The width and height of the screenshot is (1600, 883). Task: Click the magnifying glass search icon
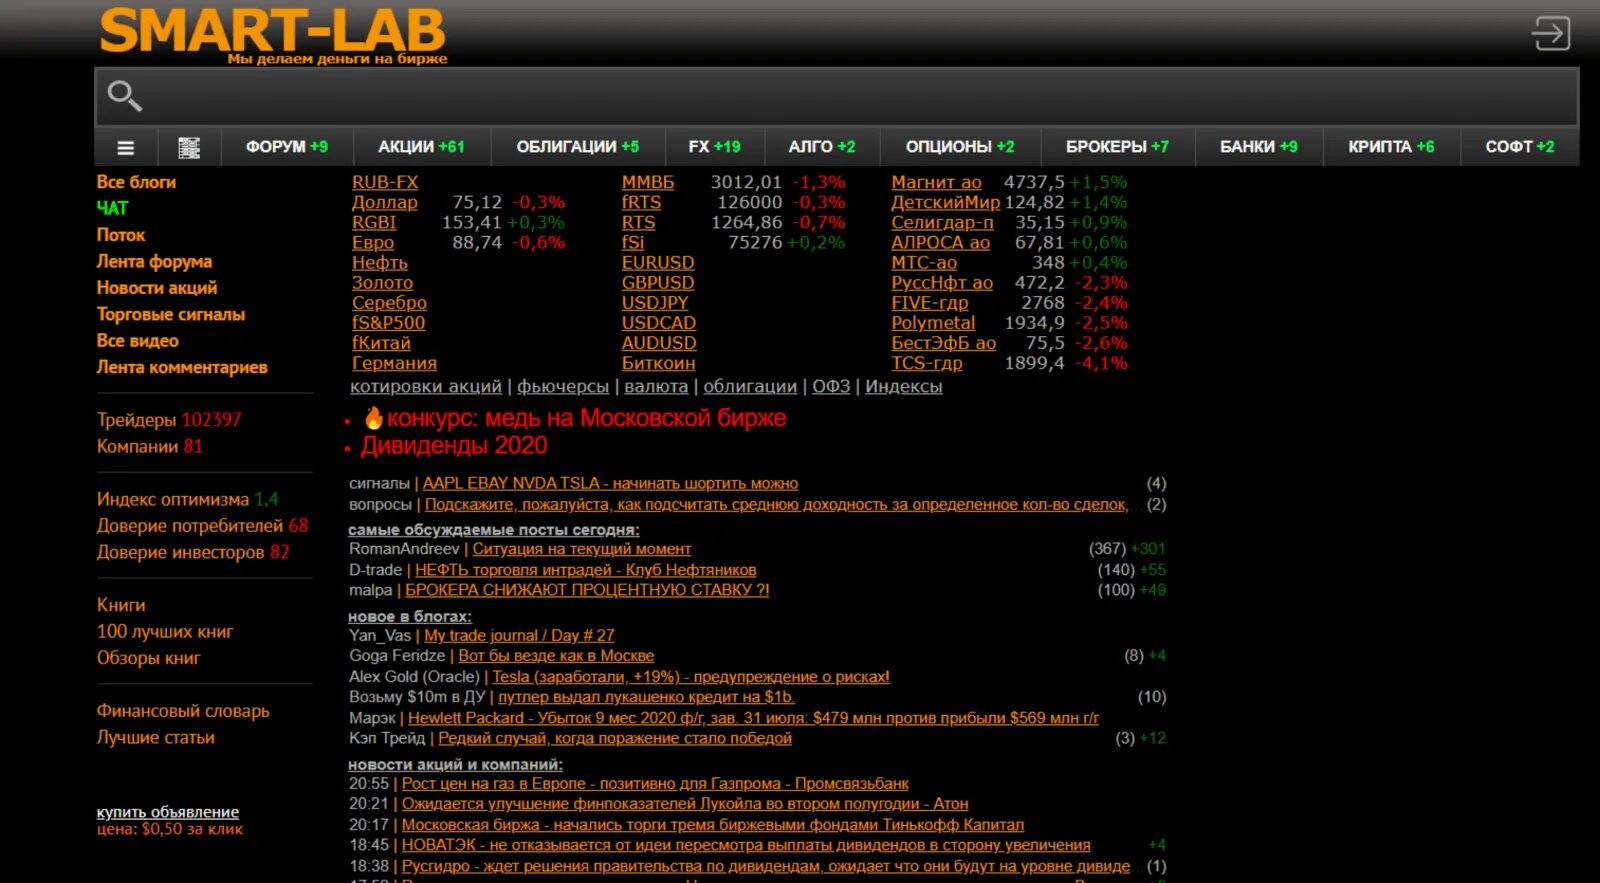tap(125, 96)
